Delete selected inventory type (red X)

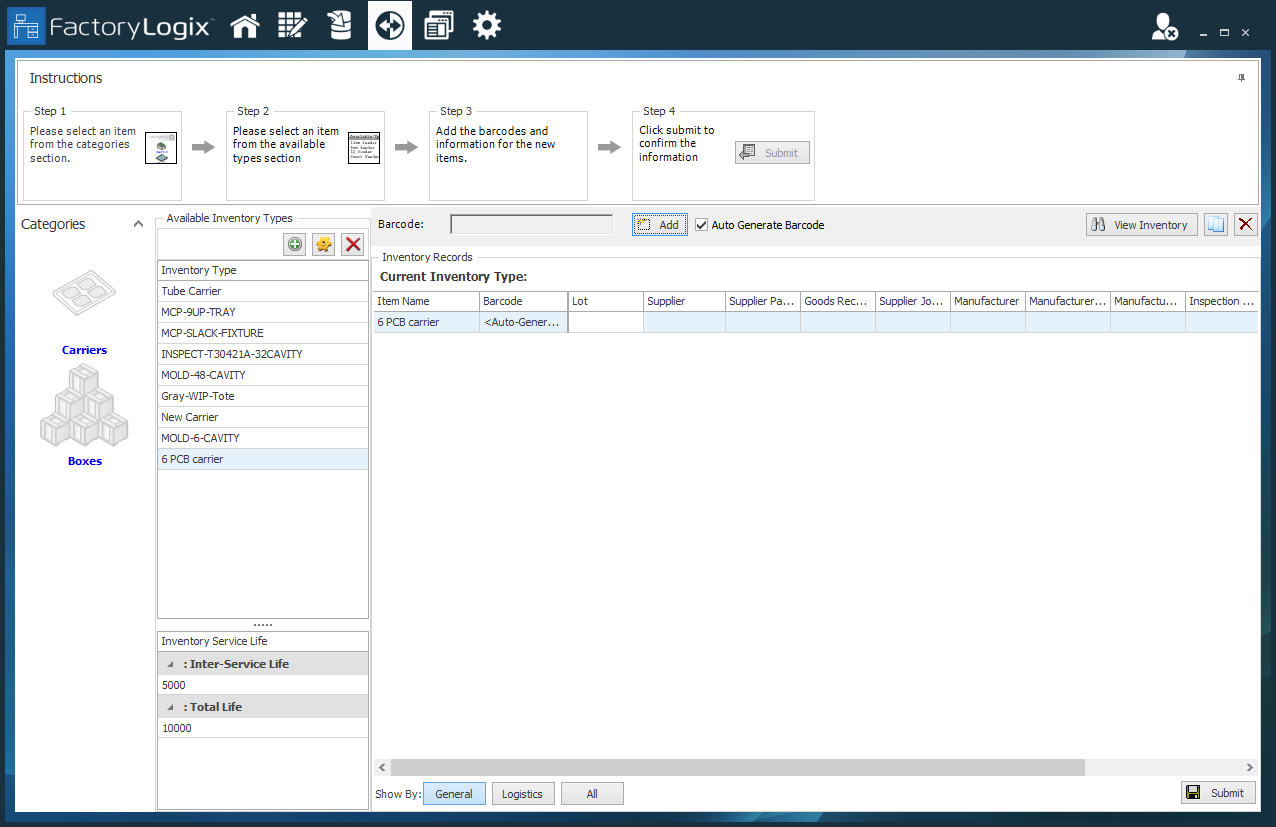tap(353, 245)
